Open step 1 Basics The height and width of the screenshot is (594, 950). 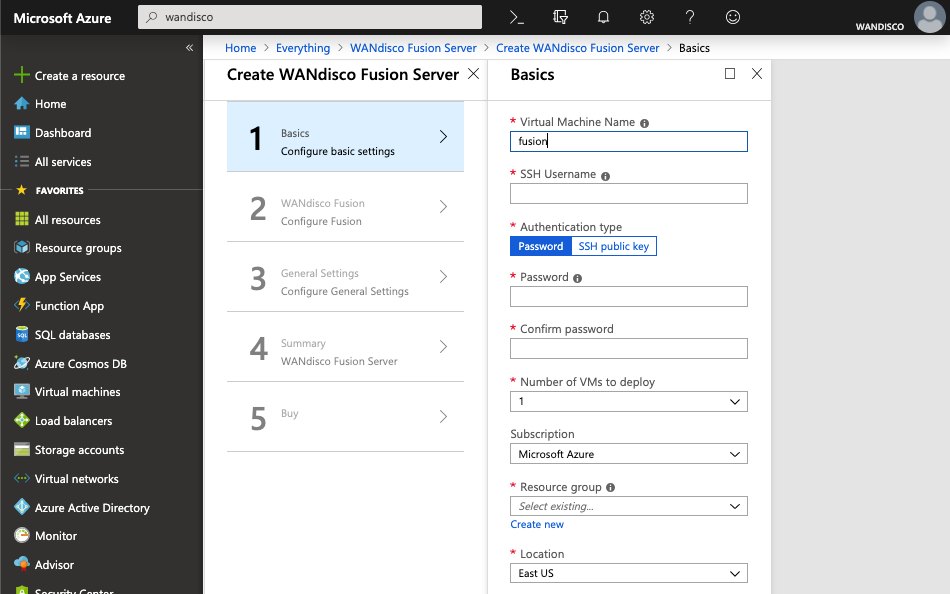345,137
